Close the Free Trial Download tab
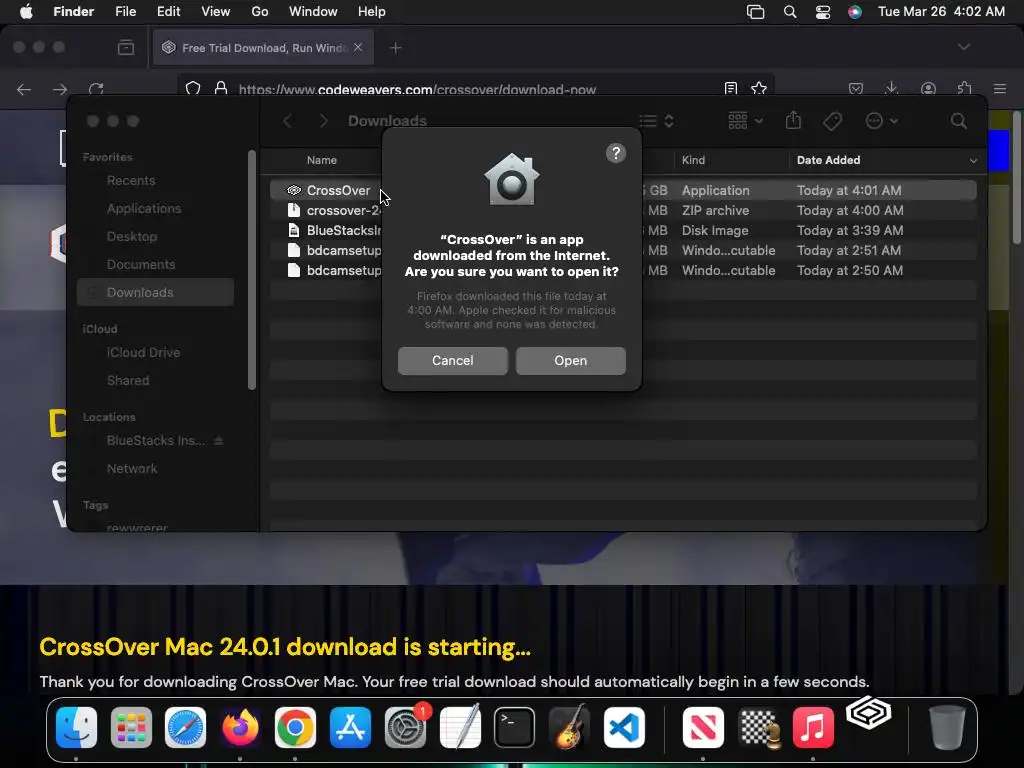Viewport: 1024px width, 768px height. point(358,47)
